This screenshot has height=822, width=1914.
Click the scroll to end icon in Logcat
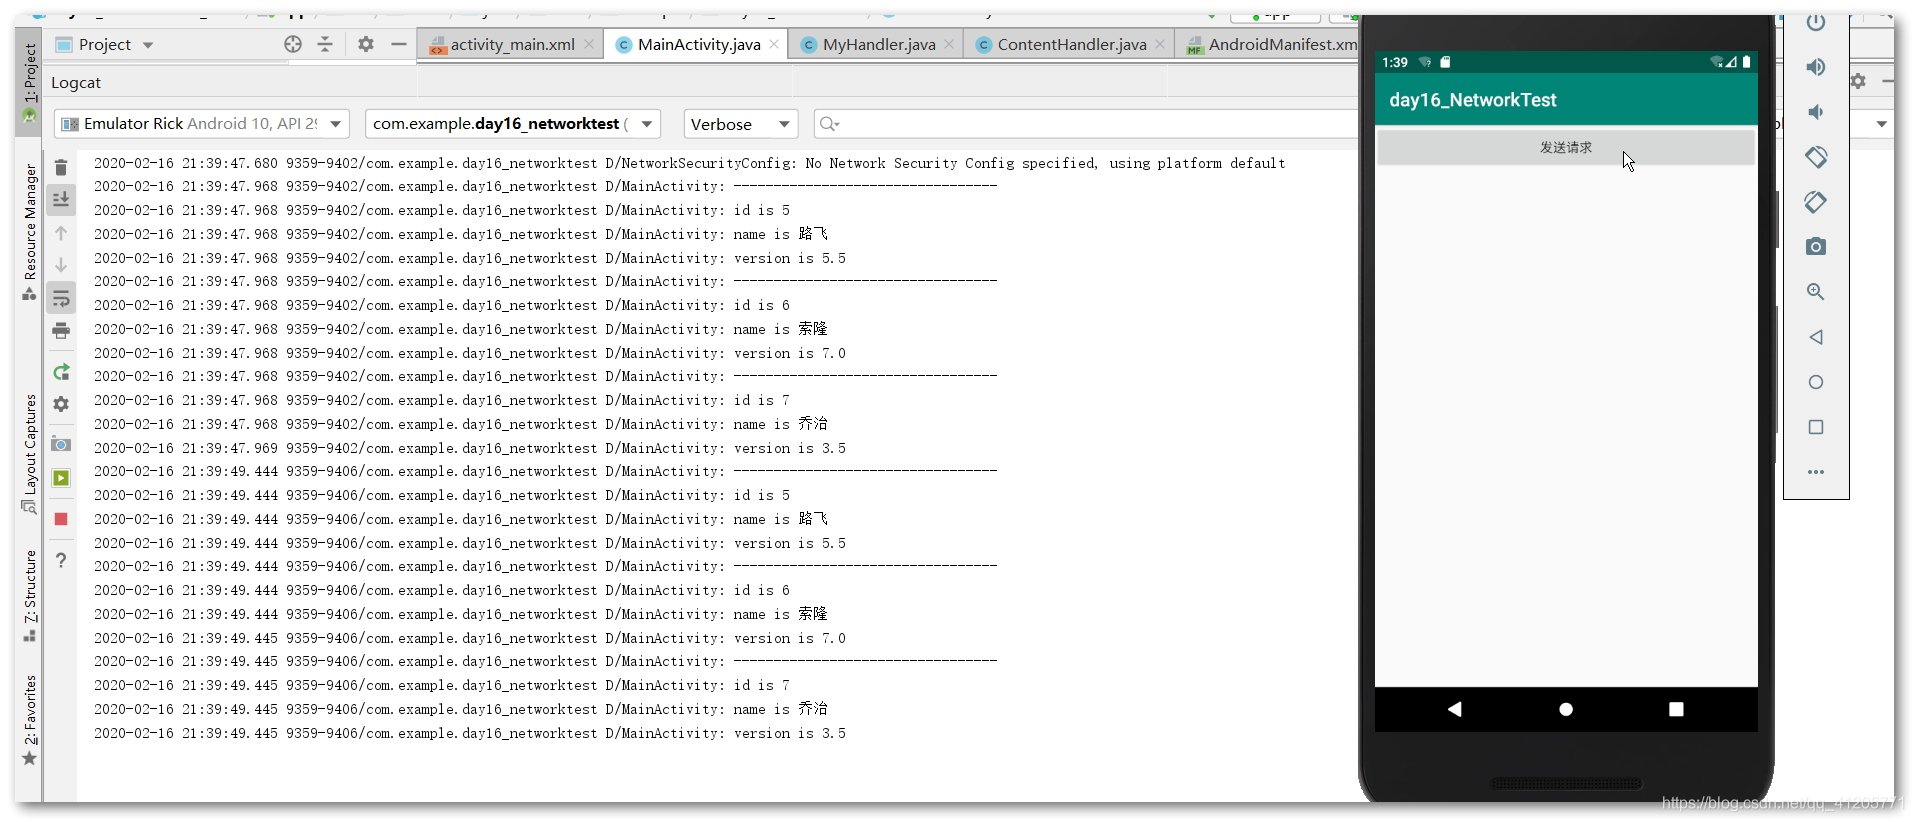(61, 199)
